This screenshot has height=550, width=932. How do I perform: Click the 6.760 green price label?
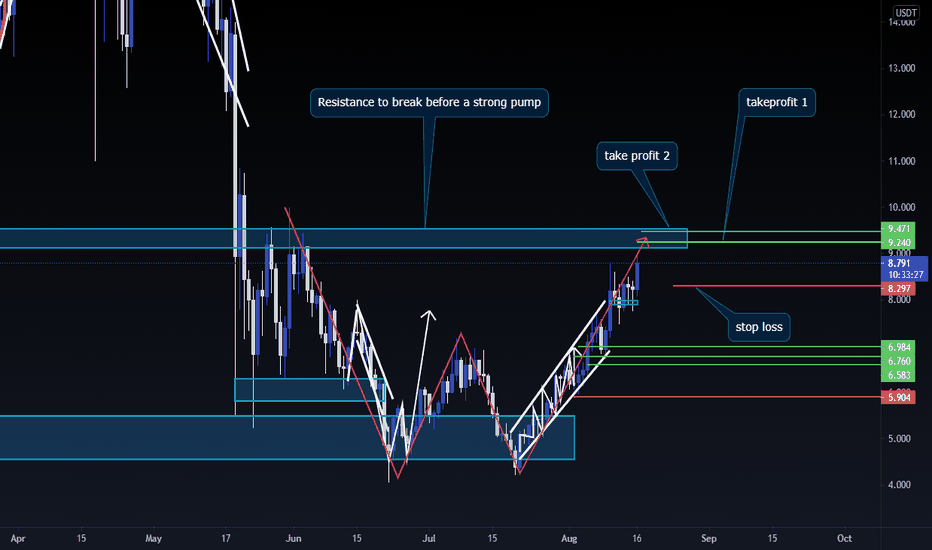[898, 362]
